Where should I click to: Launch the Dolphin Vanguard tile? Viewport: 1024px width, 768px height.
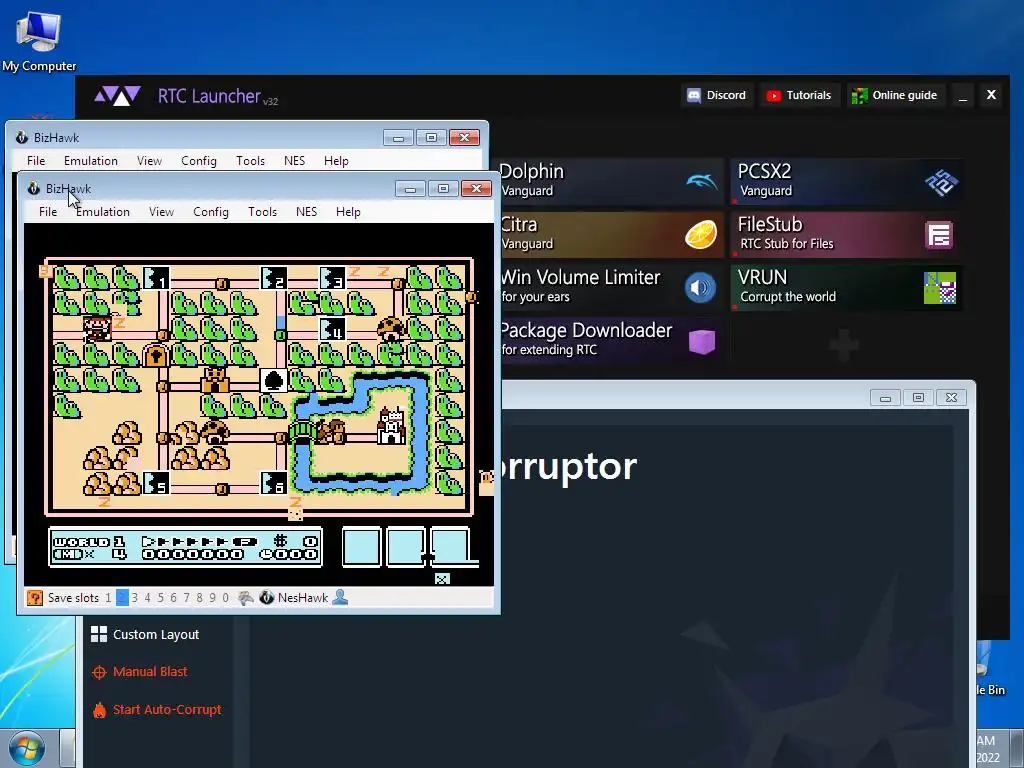click(612, 181)
